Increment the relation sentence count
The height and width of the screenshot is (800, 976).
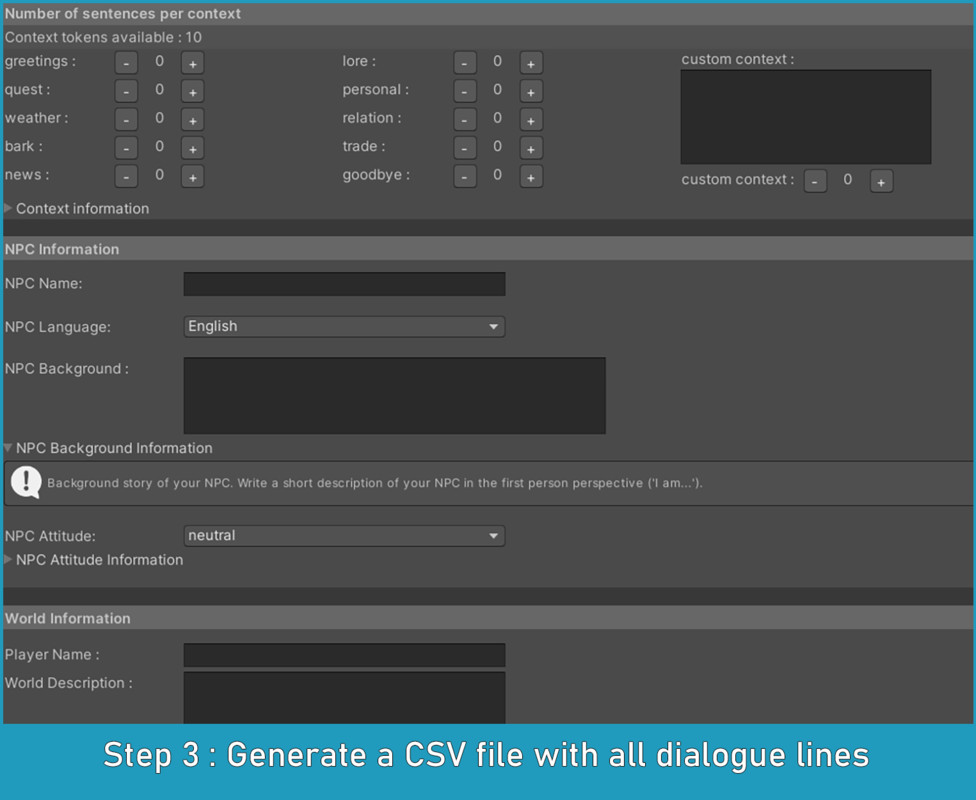[x=530, y=118]
